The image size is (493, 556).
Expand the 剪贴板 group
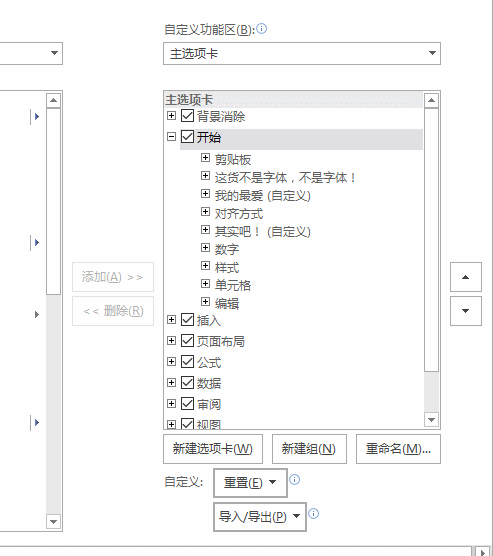[x=205, y=157]
